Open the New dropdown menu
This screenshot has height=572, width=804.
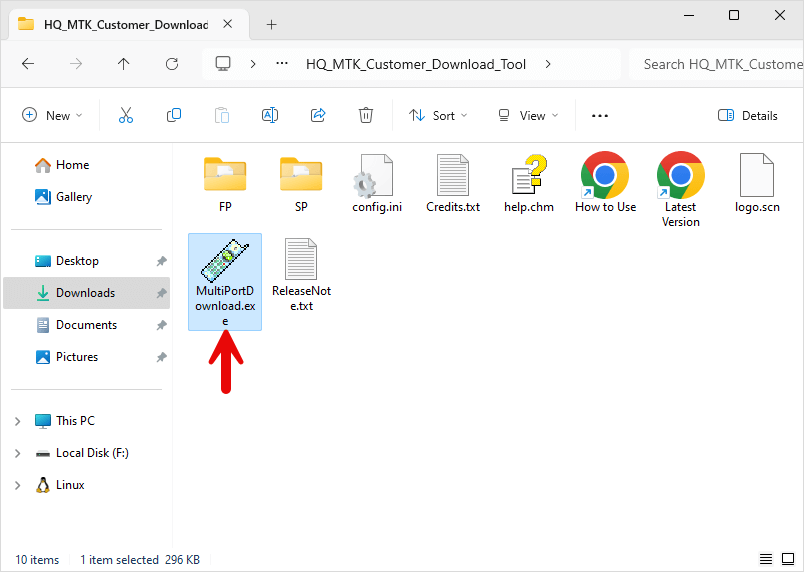pos(53,115)
